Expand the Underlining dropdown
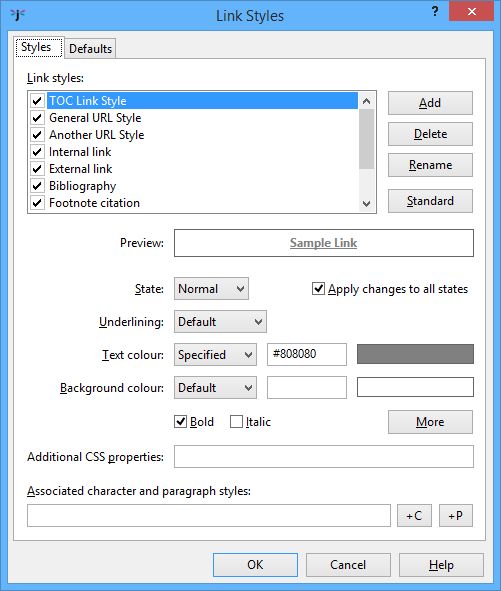Screen dimensions: 501x591 tap(220, 322)
